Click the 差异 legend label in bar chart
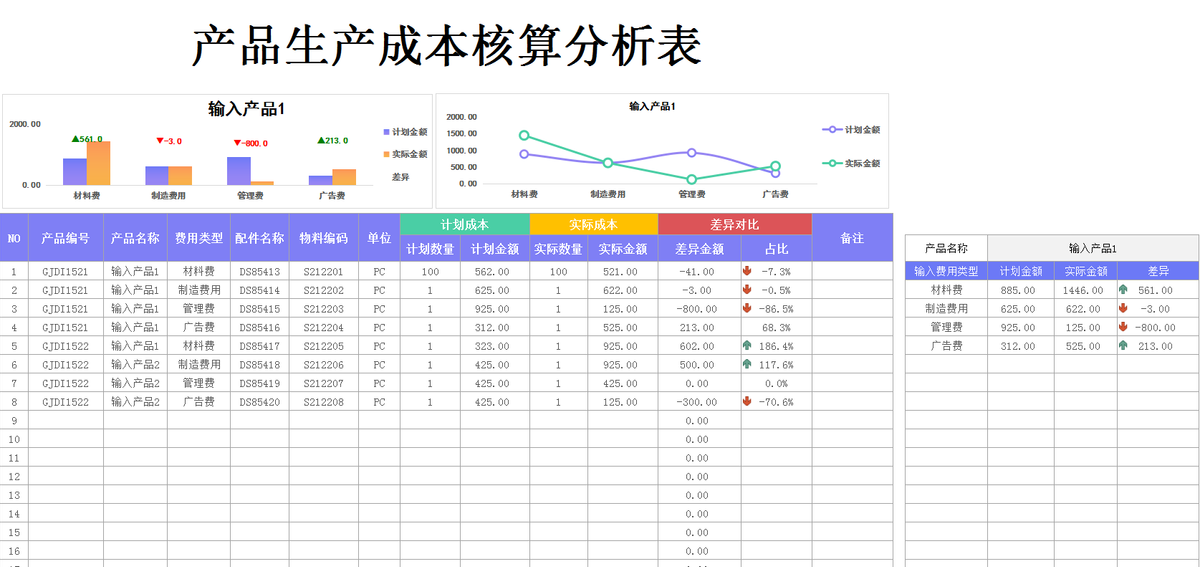1200x567 pixels. 401,176
